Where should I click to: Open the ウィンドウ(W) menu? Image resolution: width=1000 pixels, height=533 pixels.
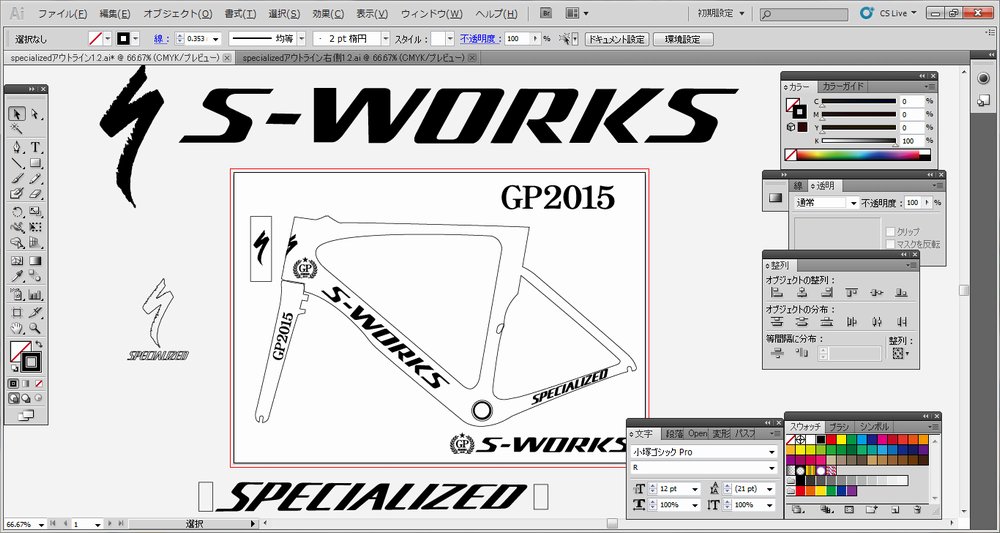point(432,13)
